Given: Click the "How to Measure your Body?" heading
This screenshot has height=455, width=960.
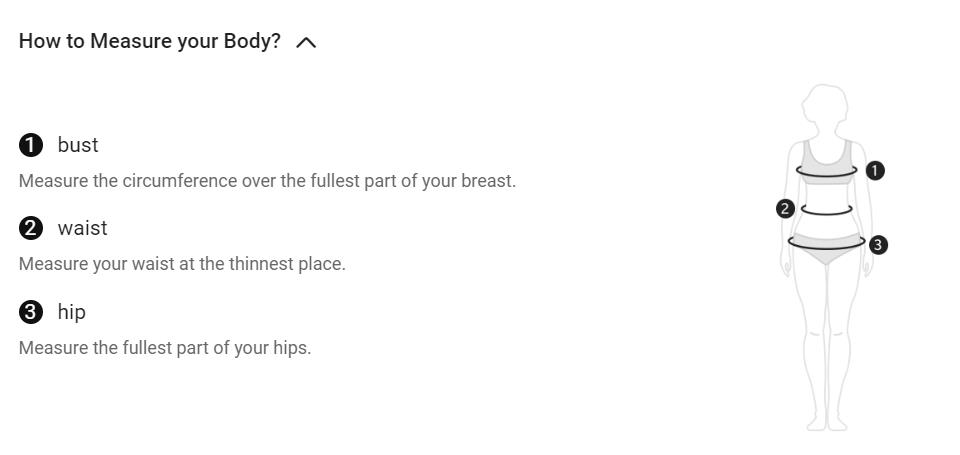Looking at the screenshot, I should pos(150,41).
